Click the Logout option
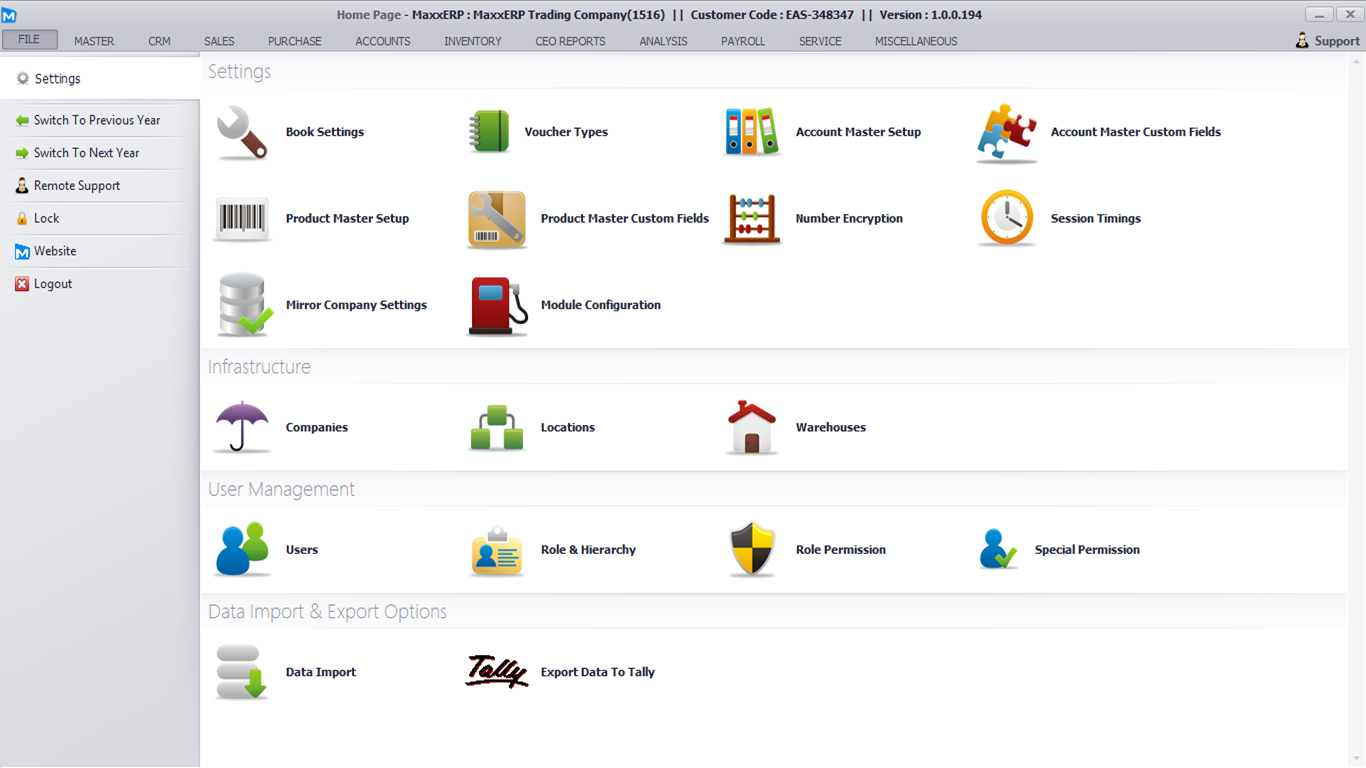Screen dimensions: 1366x768 tap(52, 284)
